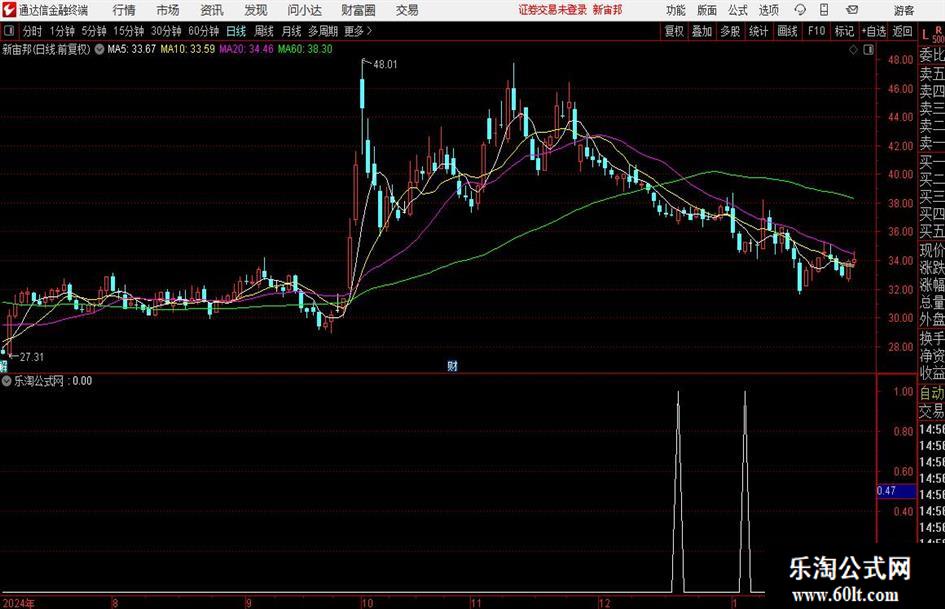Switch to 15分钟 period
The height and width of the screenshot is (609, 945).
pyautogui.click(x=128, y=31)
